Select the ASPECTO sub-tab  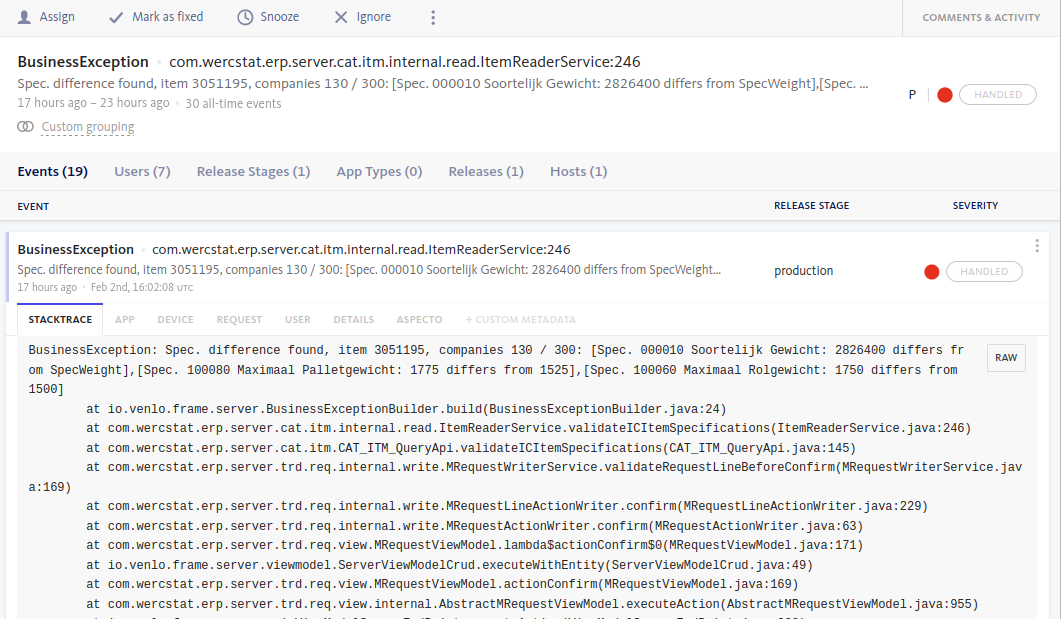click(x=420, y=319)
